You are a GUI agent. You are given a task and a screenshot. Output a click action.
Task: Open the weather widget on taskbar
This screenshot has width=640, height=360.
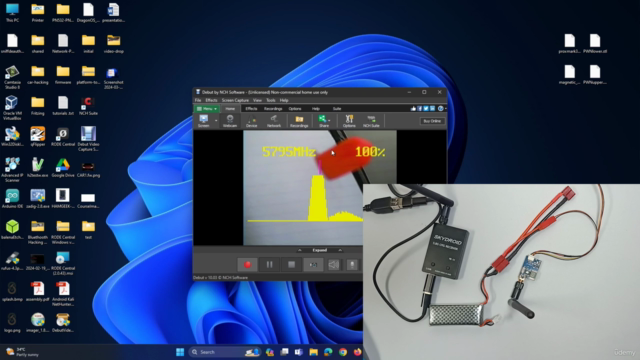click(x=22, y=352)
